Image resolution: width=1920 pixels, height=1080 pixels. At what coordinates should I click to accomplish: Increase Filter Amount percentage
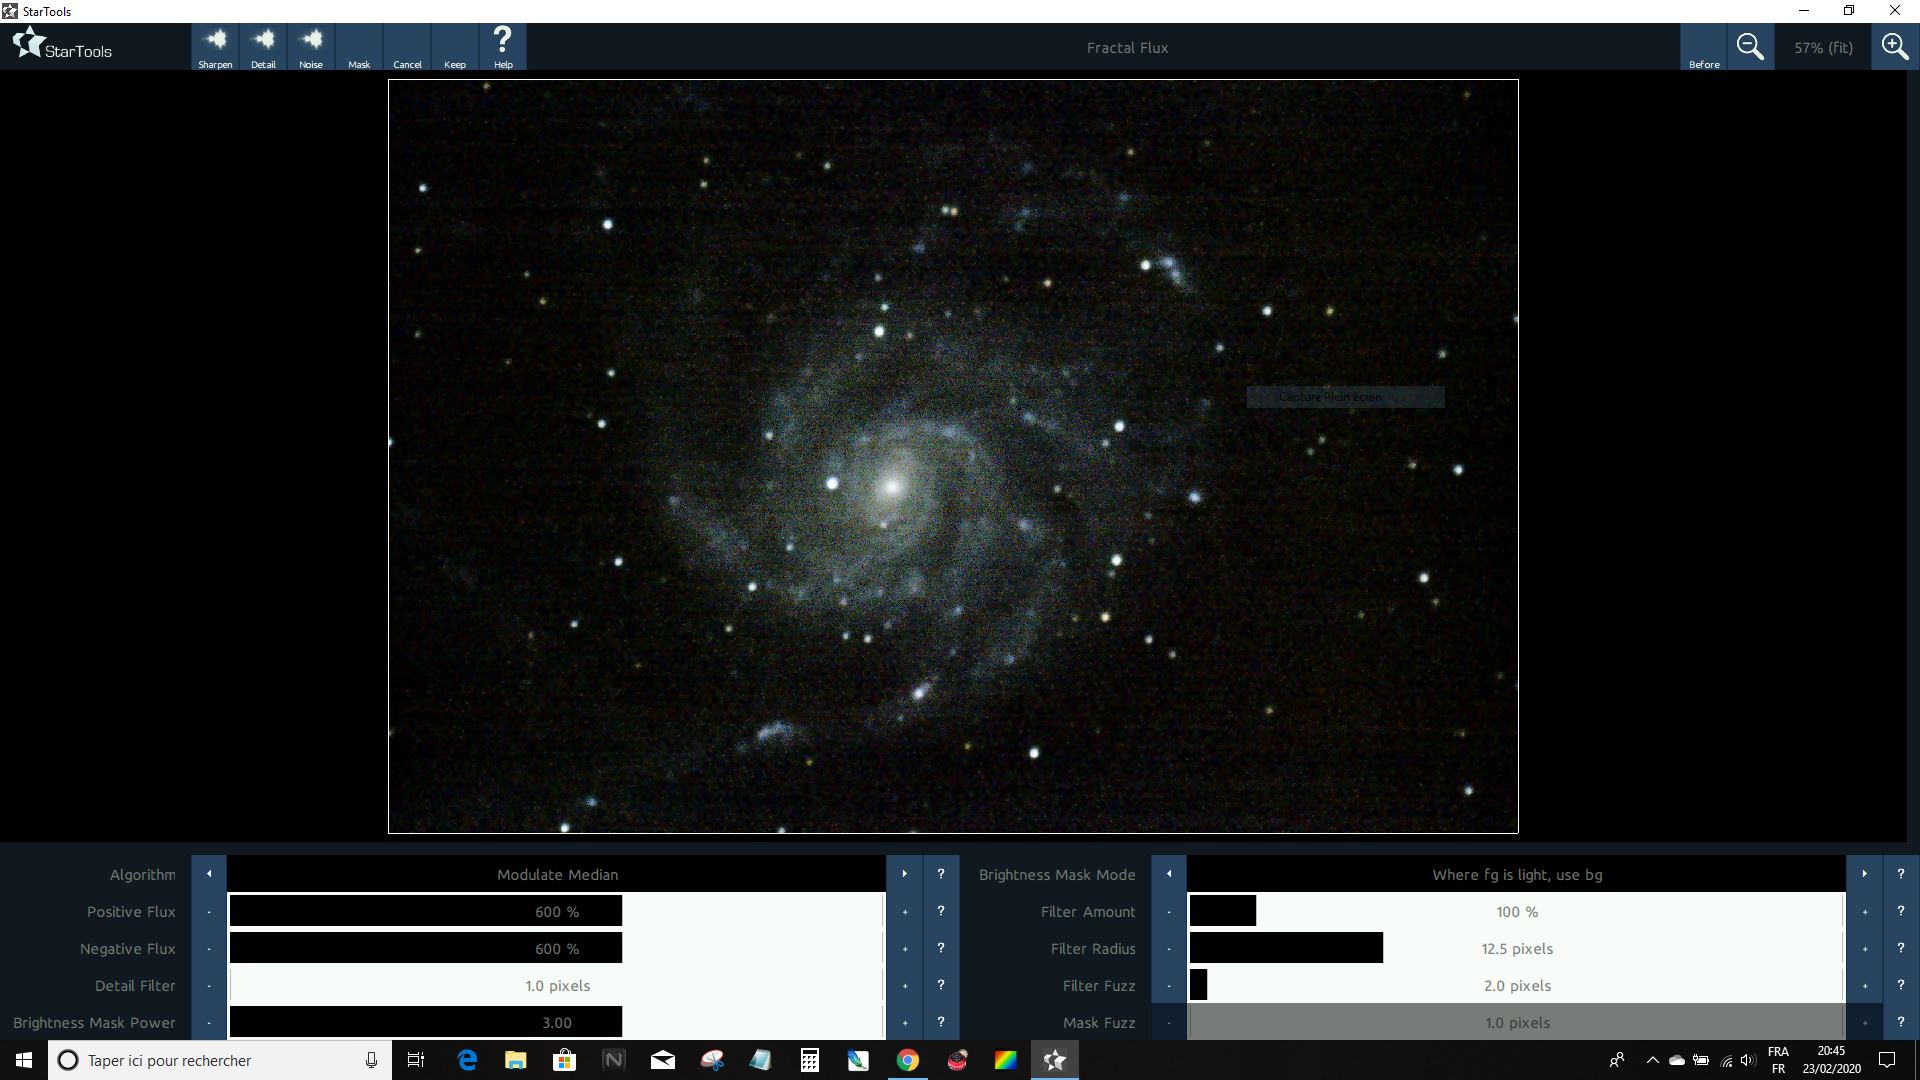(1865, 911)
